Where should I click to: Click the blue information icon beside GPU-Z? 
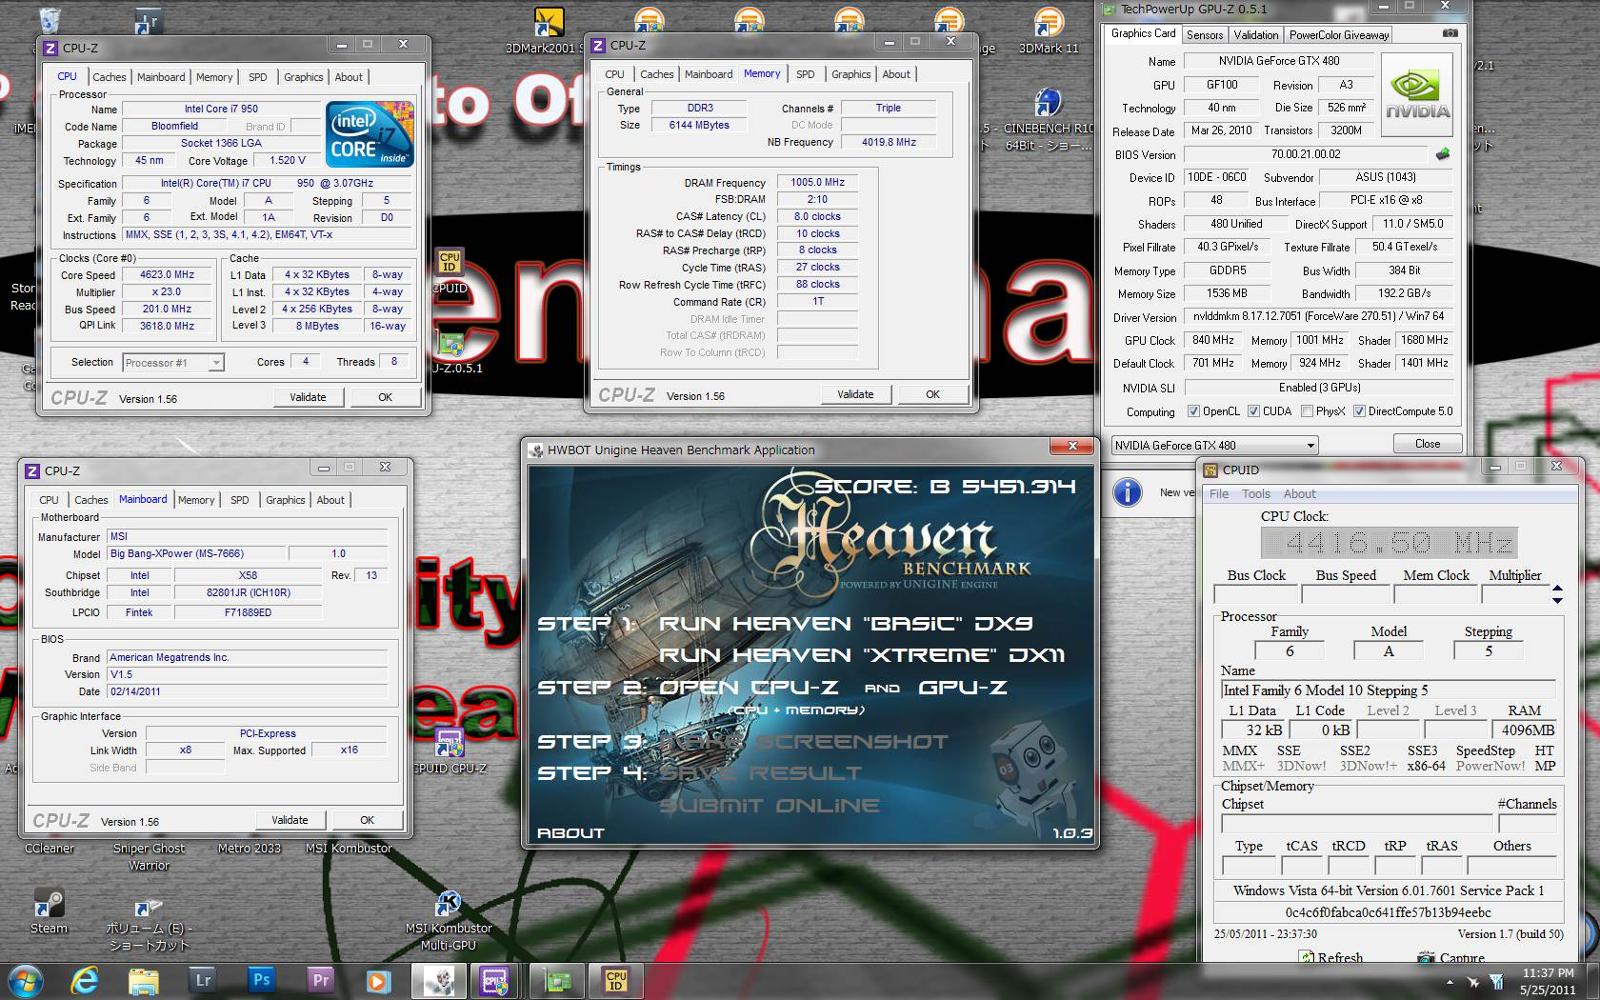click(1127, 492)
